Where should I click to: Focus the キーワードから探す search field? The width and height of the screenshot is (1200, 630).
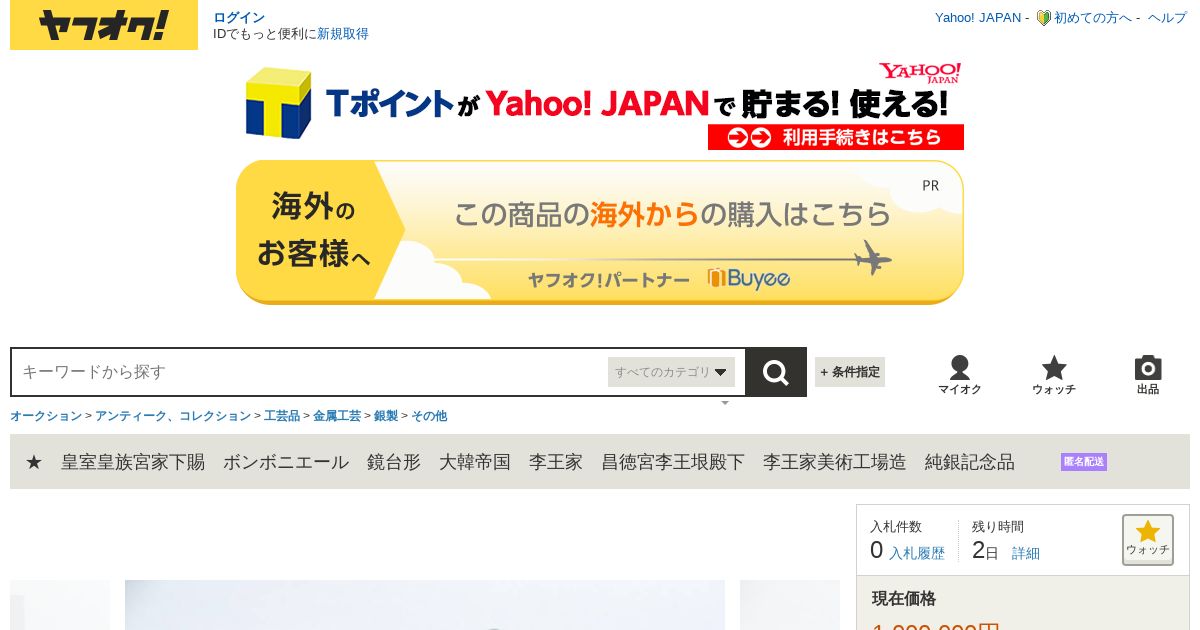[310, 372]
